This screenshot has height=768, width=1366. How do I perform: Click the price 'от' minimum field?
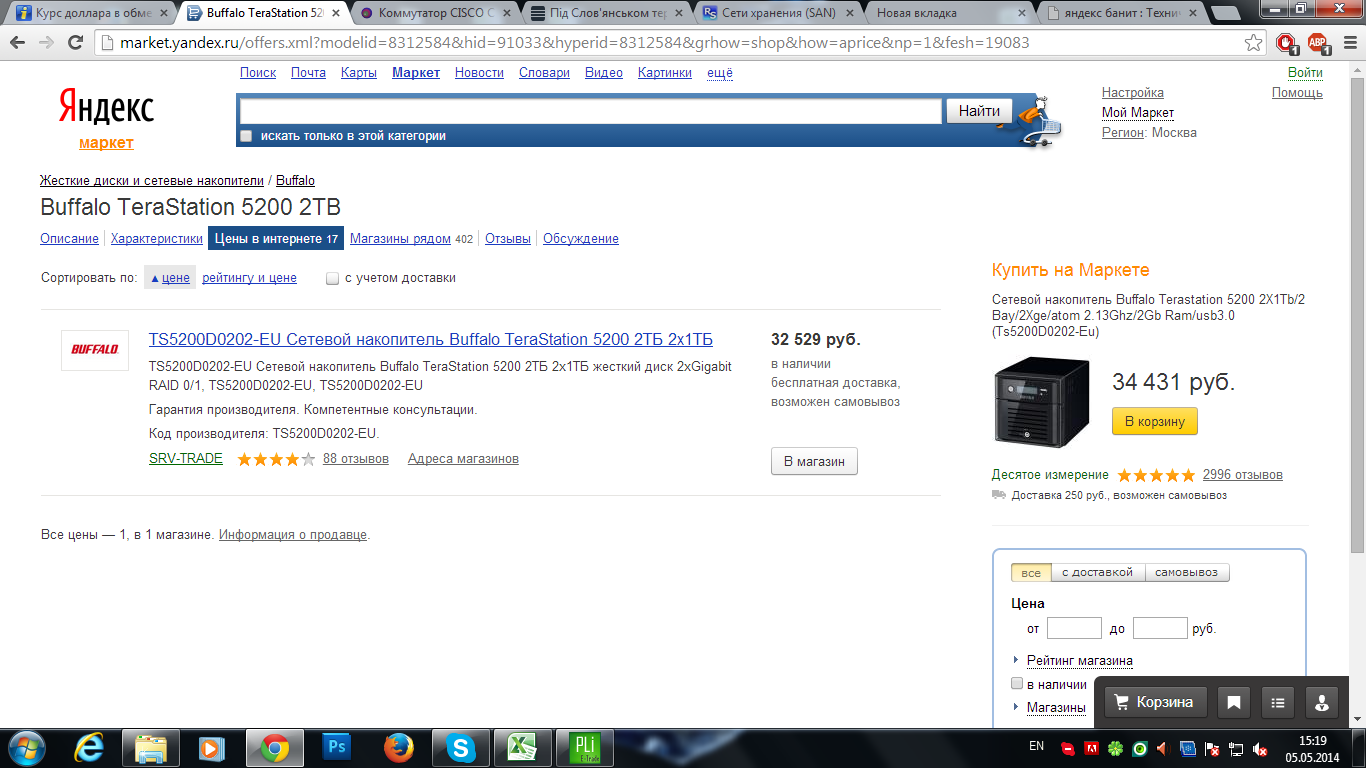[1074, 628]
